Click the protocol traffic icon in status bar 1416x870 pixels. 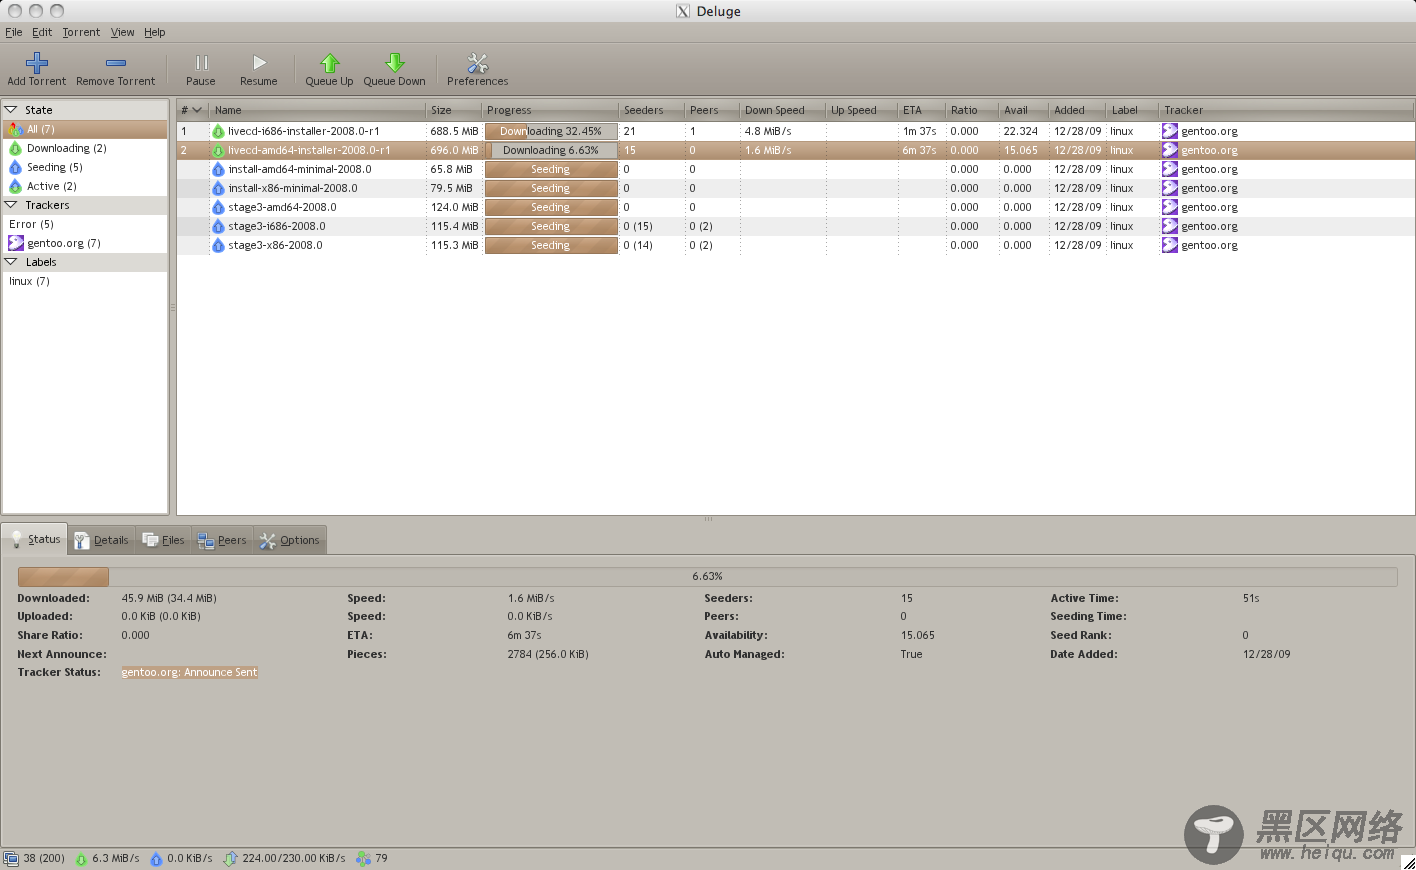click(x=230, y=858)
